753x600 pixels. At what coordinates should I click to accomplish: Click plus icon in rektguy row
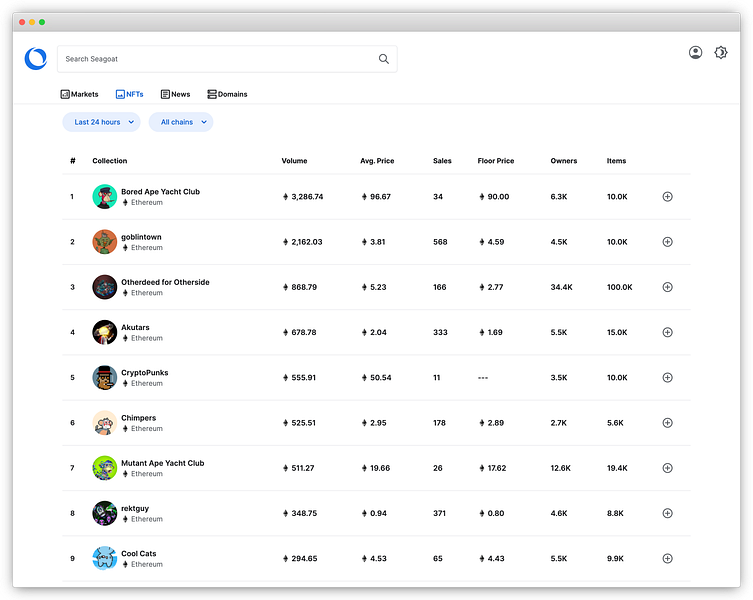[668, 513]
